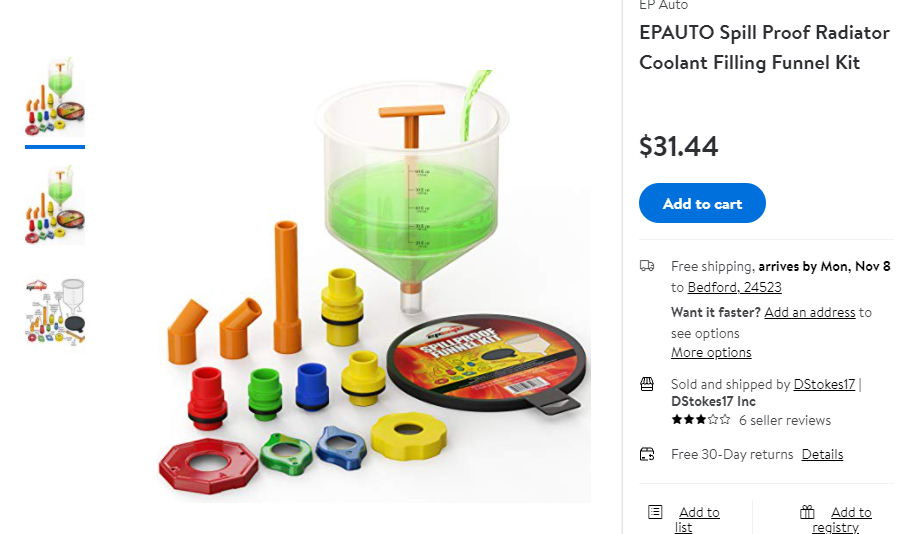The height and width of the screenshot is (534, 909).
Task: Open the More options link
Action: [x=711, y=353]
